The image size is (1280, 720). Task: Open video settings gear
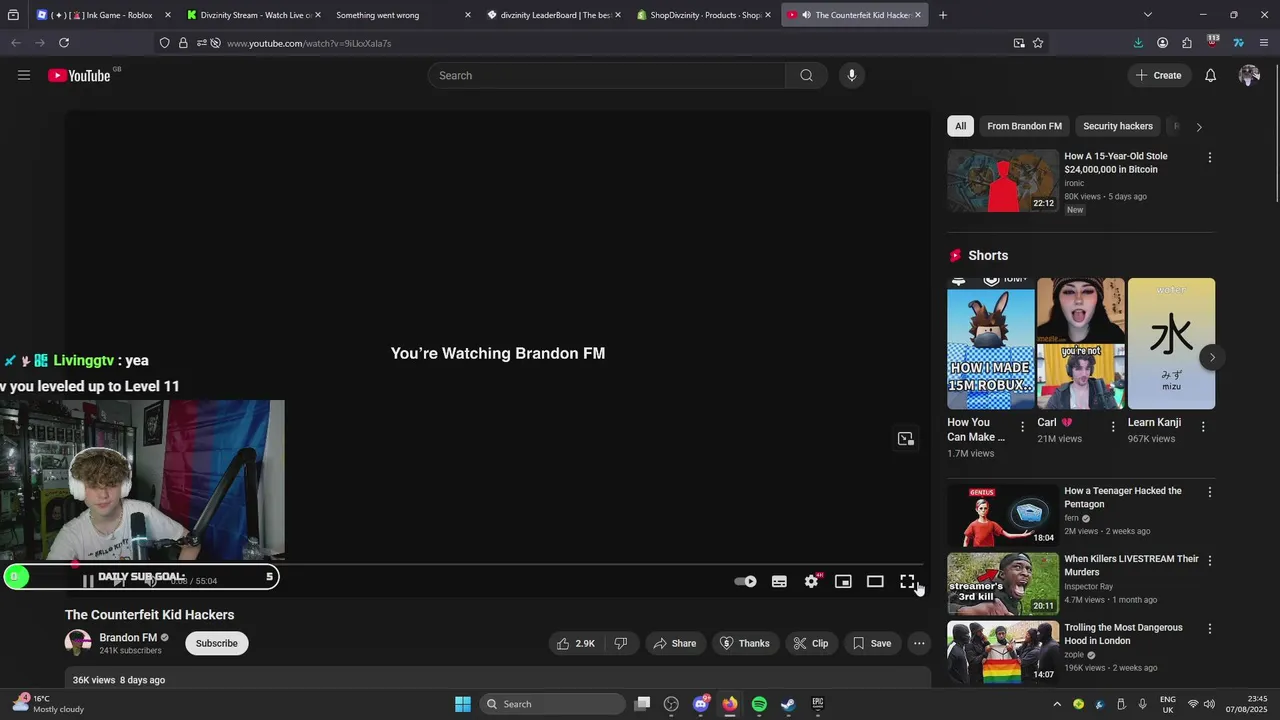pyautogui.click(x=811, y=581)
